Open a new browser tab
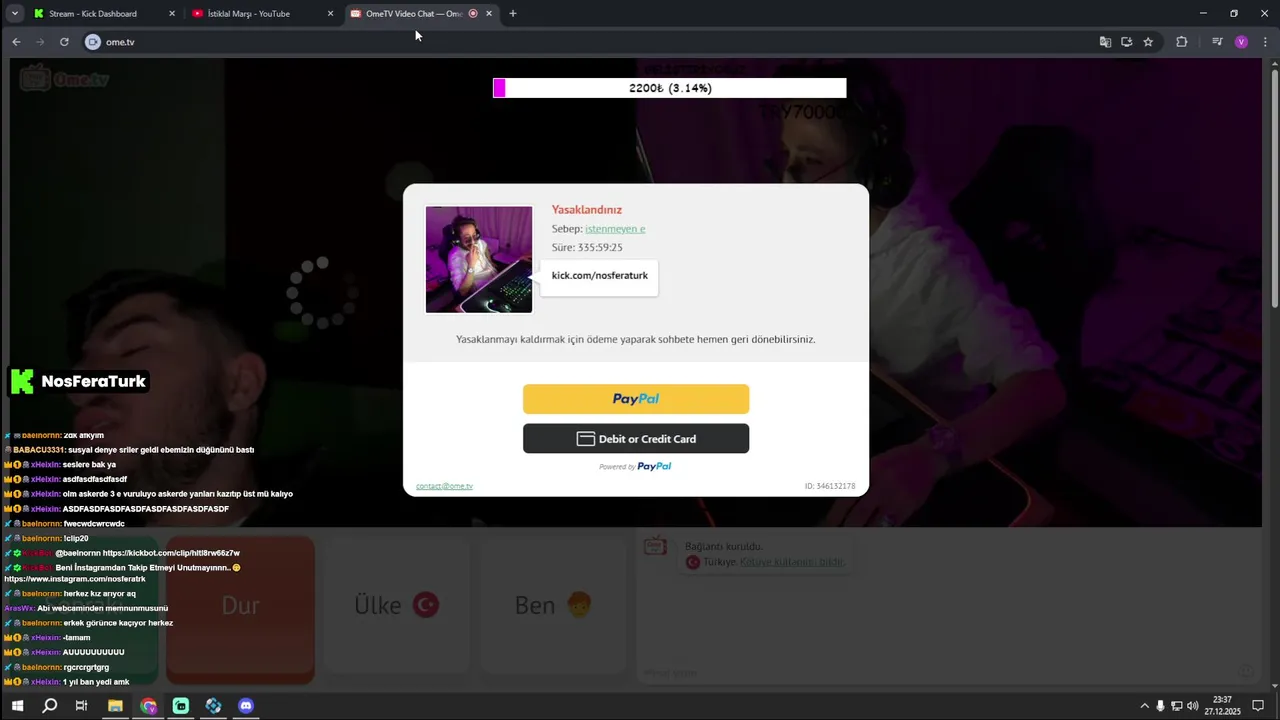 513,14
